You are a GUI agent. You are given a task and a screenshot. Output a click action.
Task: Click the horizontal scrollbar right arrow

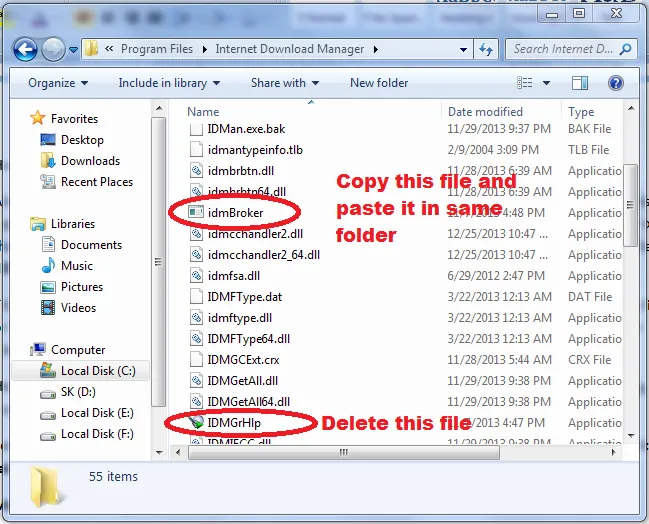(614, 452)
